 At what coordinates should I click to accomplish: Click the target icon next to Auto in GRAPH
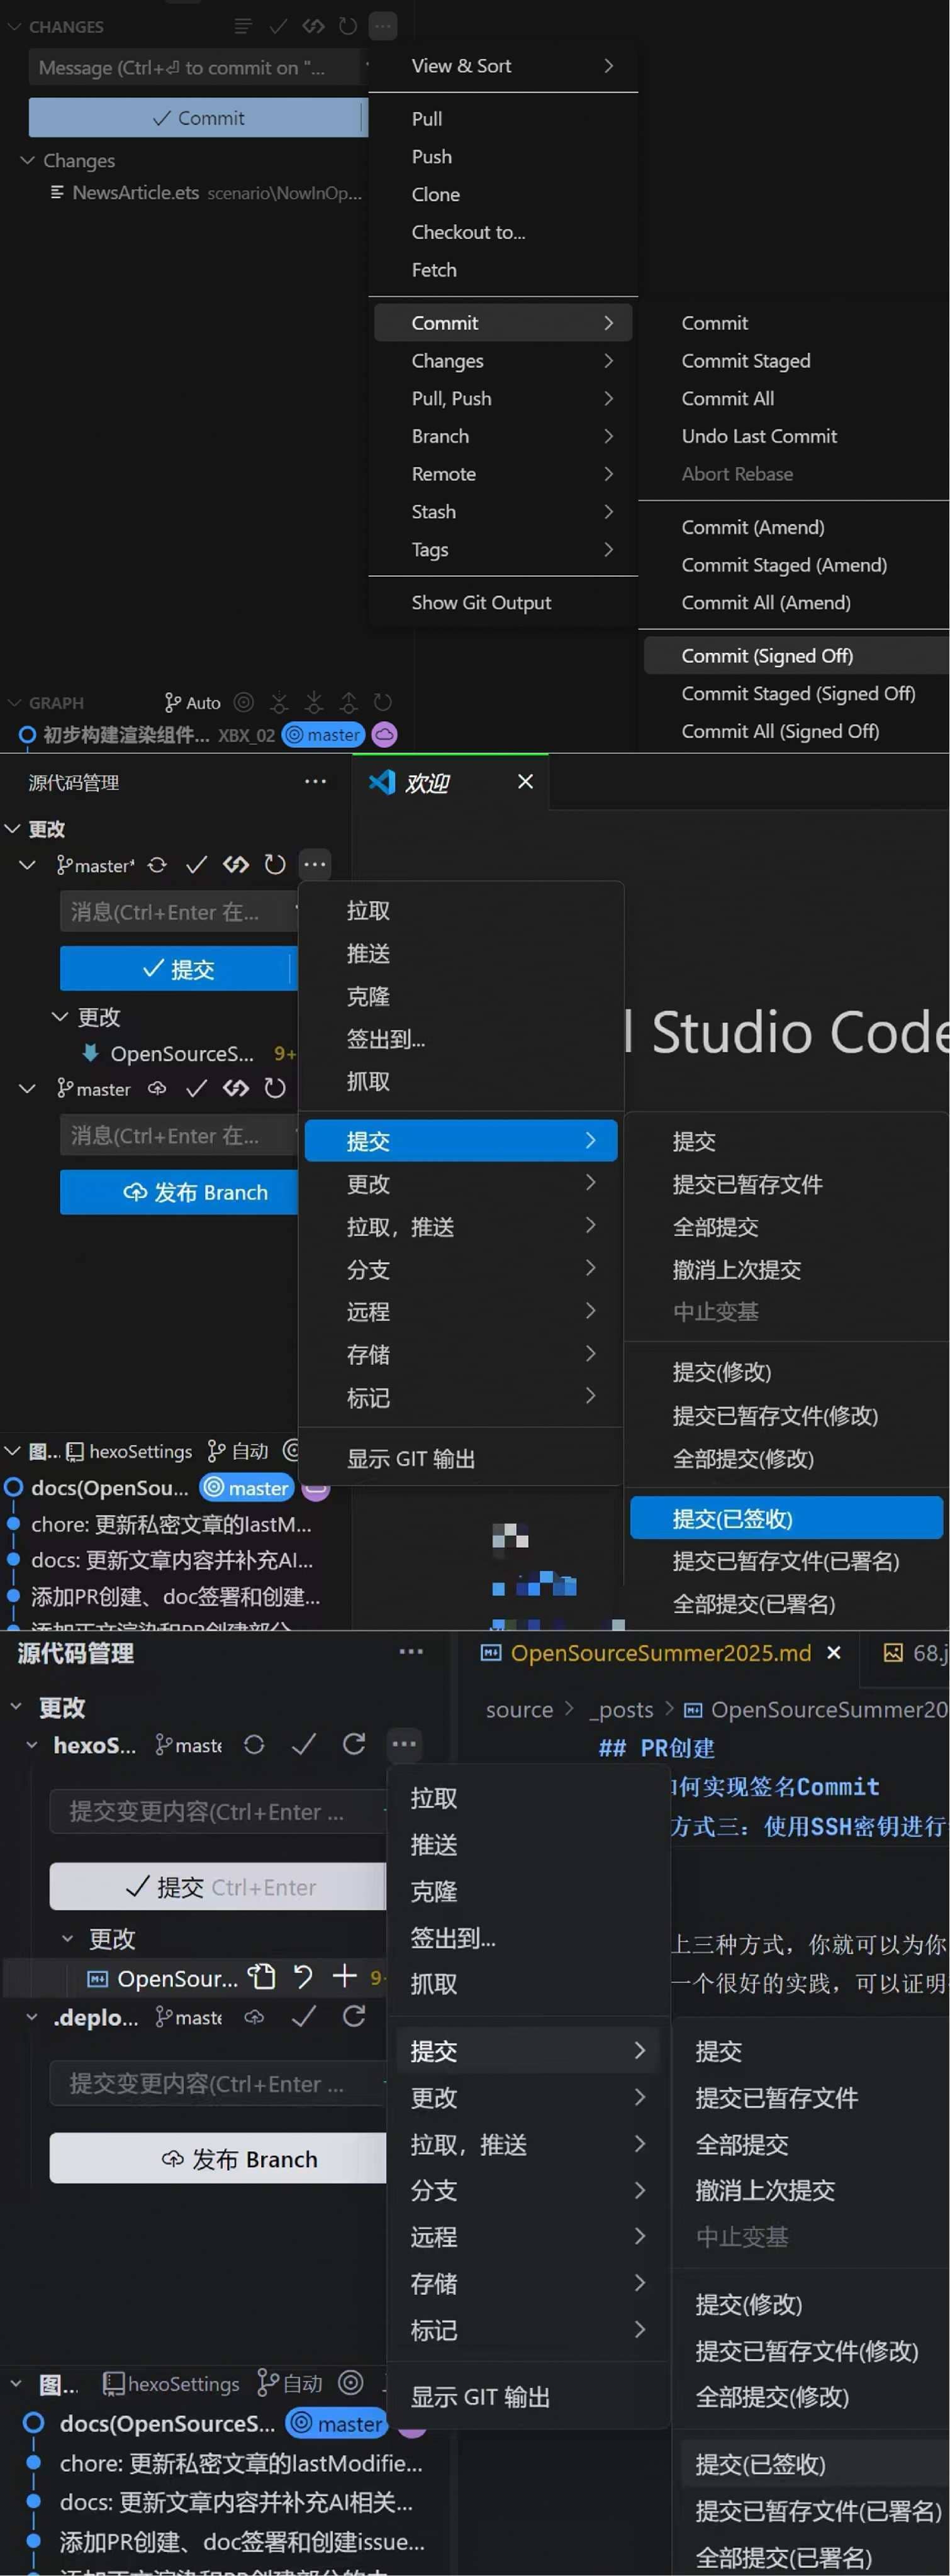(x=243, y=702)
